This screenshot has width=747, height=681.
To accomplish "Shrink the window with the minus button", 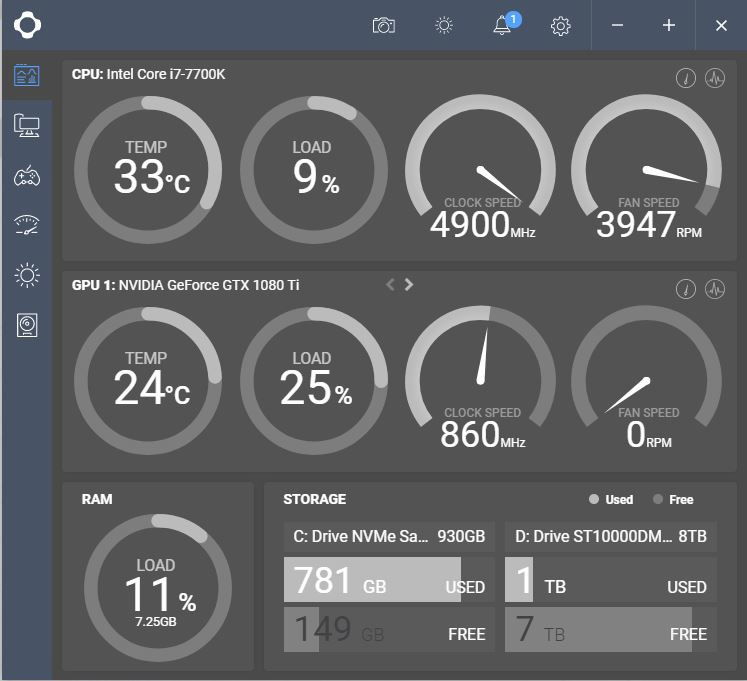I will point(617,25).
